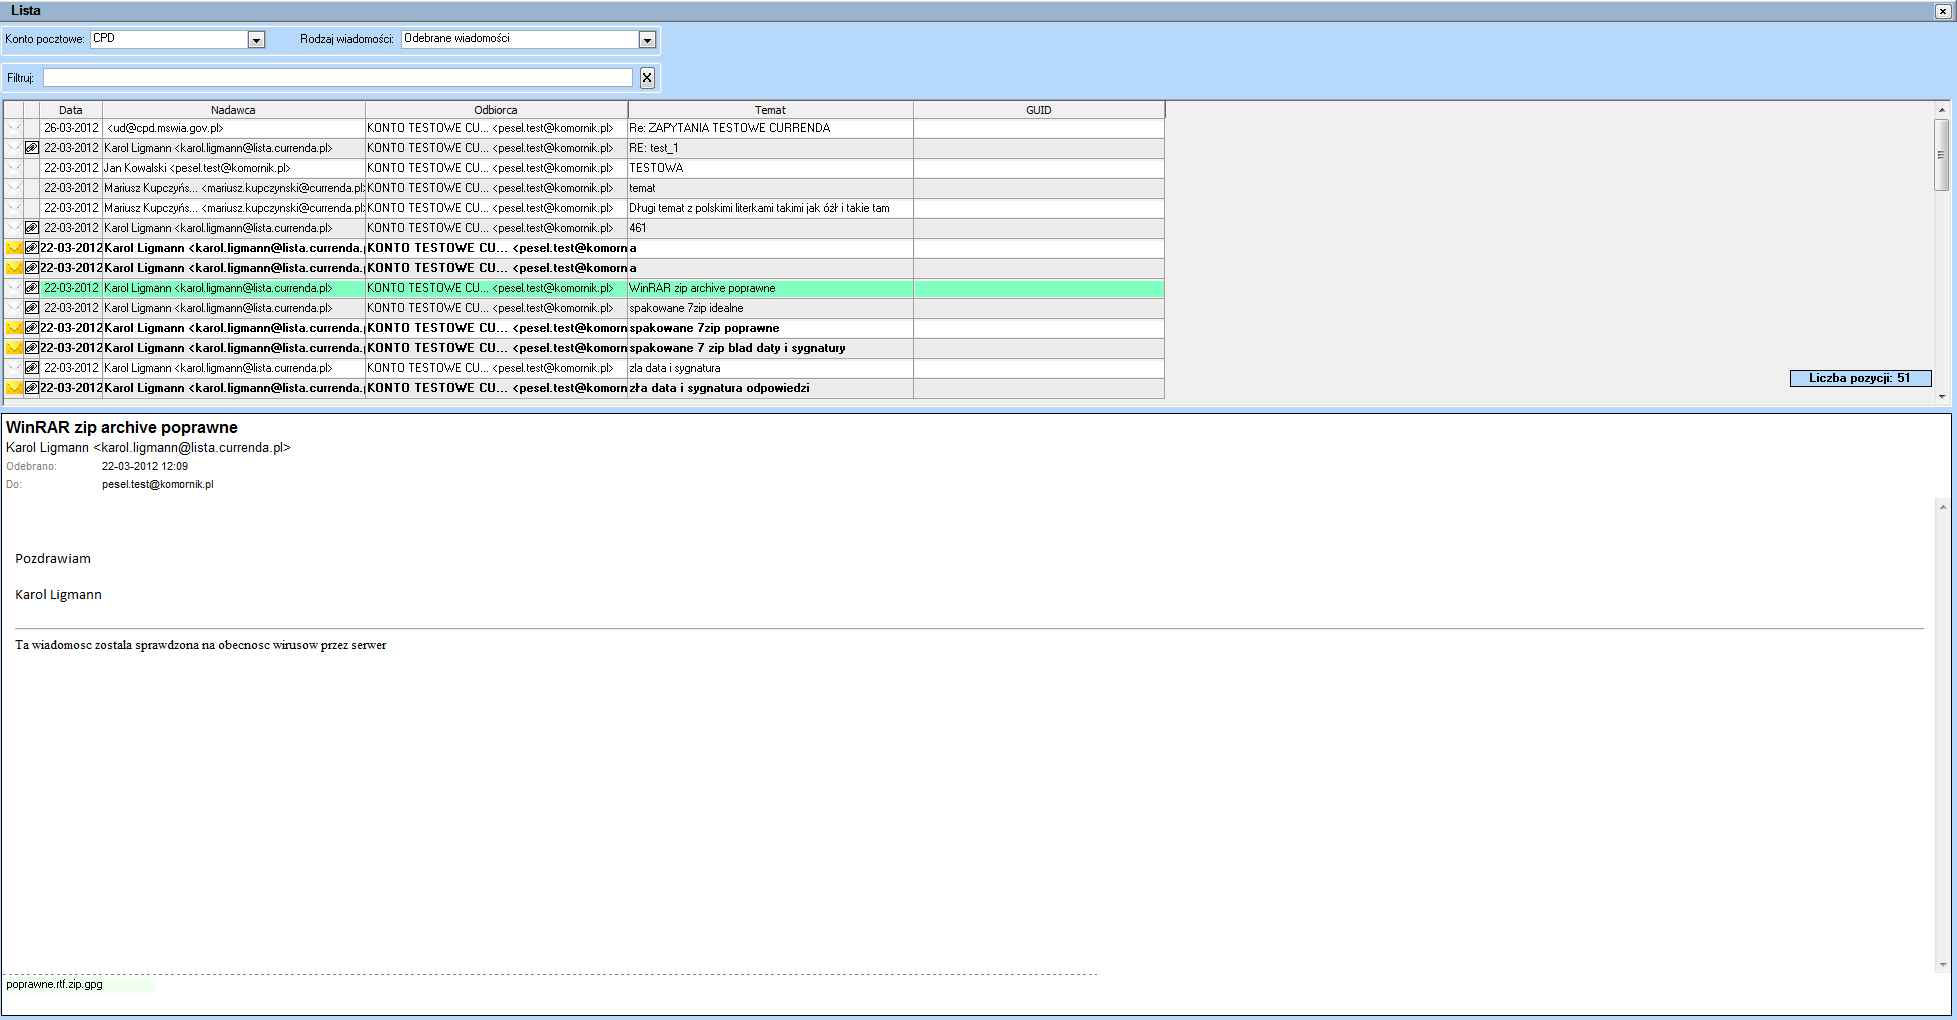Clear the filter with the X button
The height and width of the screenshot is (1020, 1957).
click(x=647, y=77)
